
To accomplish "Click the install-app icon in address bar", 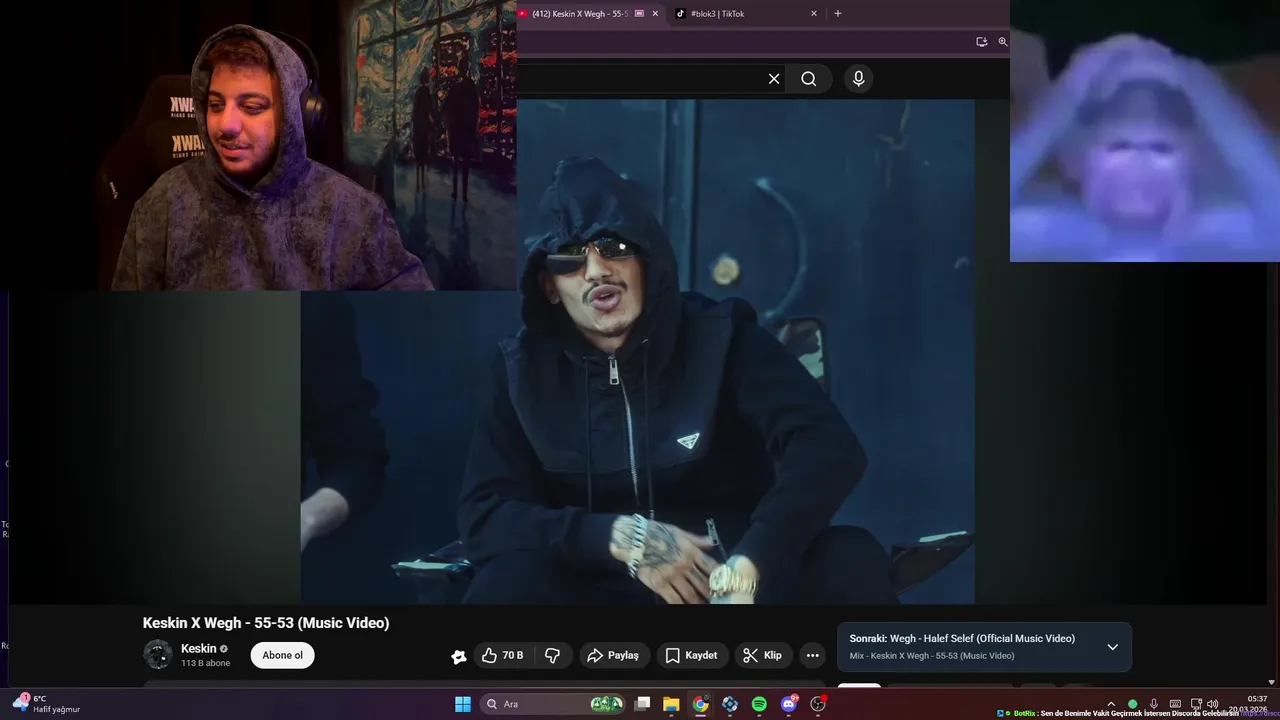I will click(982, 42).
